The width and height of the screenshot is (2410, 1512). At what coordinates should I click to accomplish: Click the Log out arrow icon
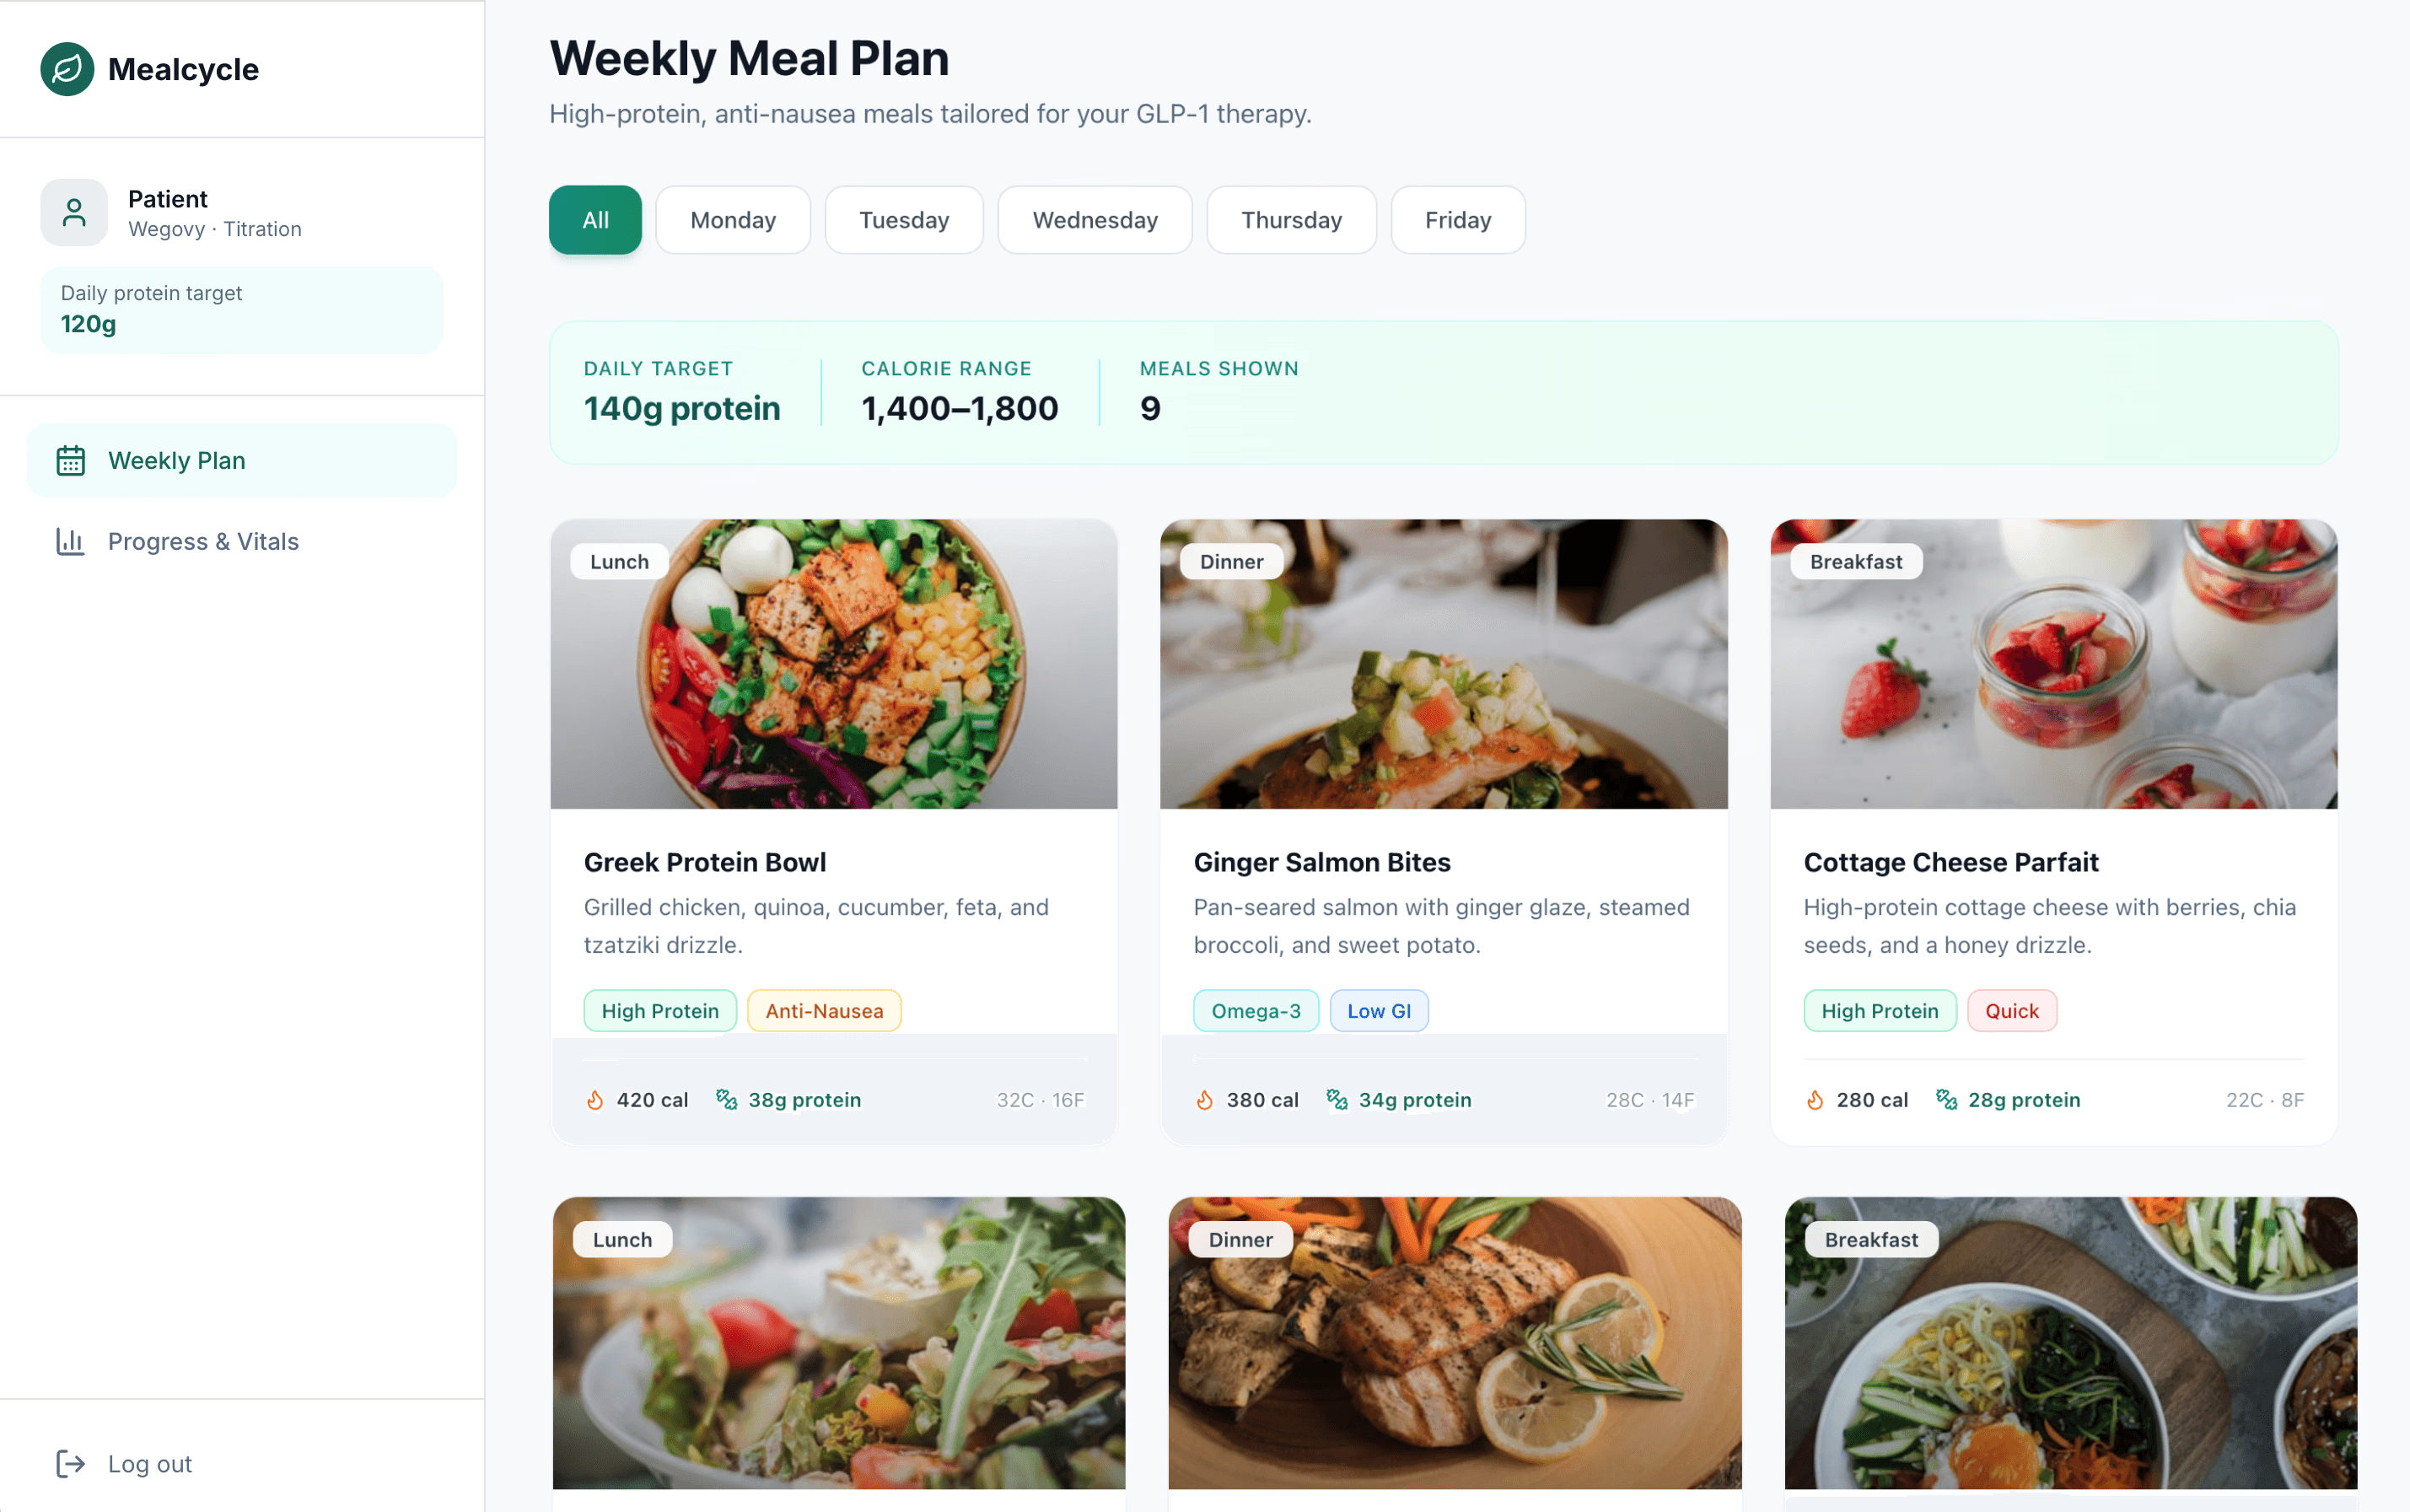click(71, 1464)
